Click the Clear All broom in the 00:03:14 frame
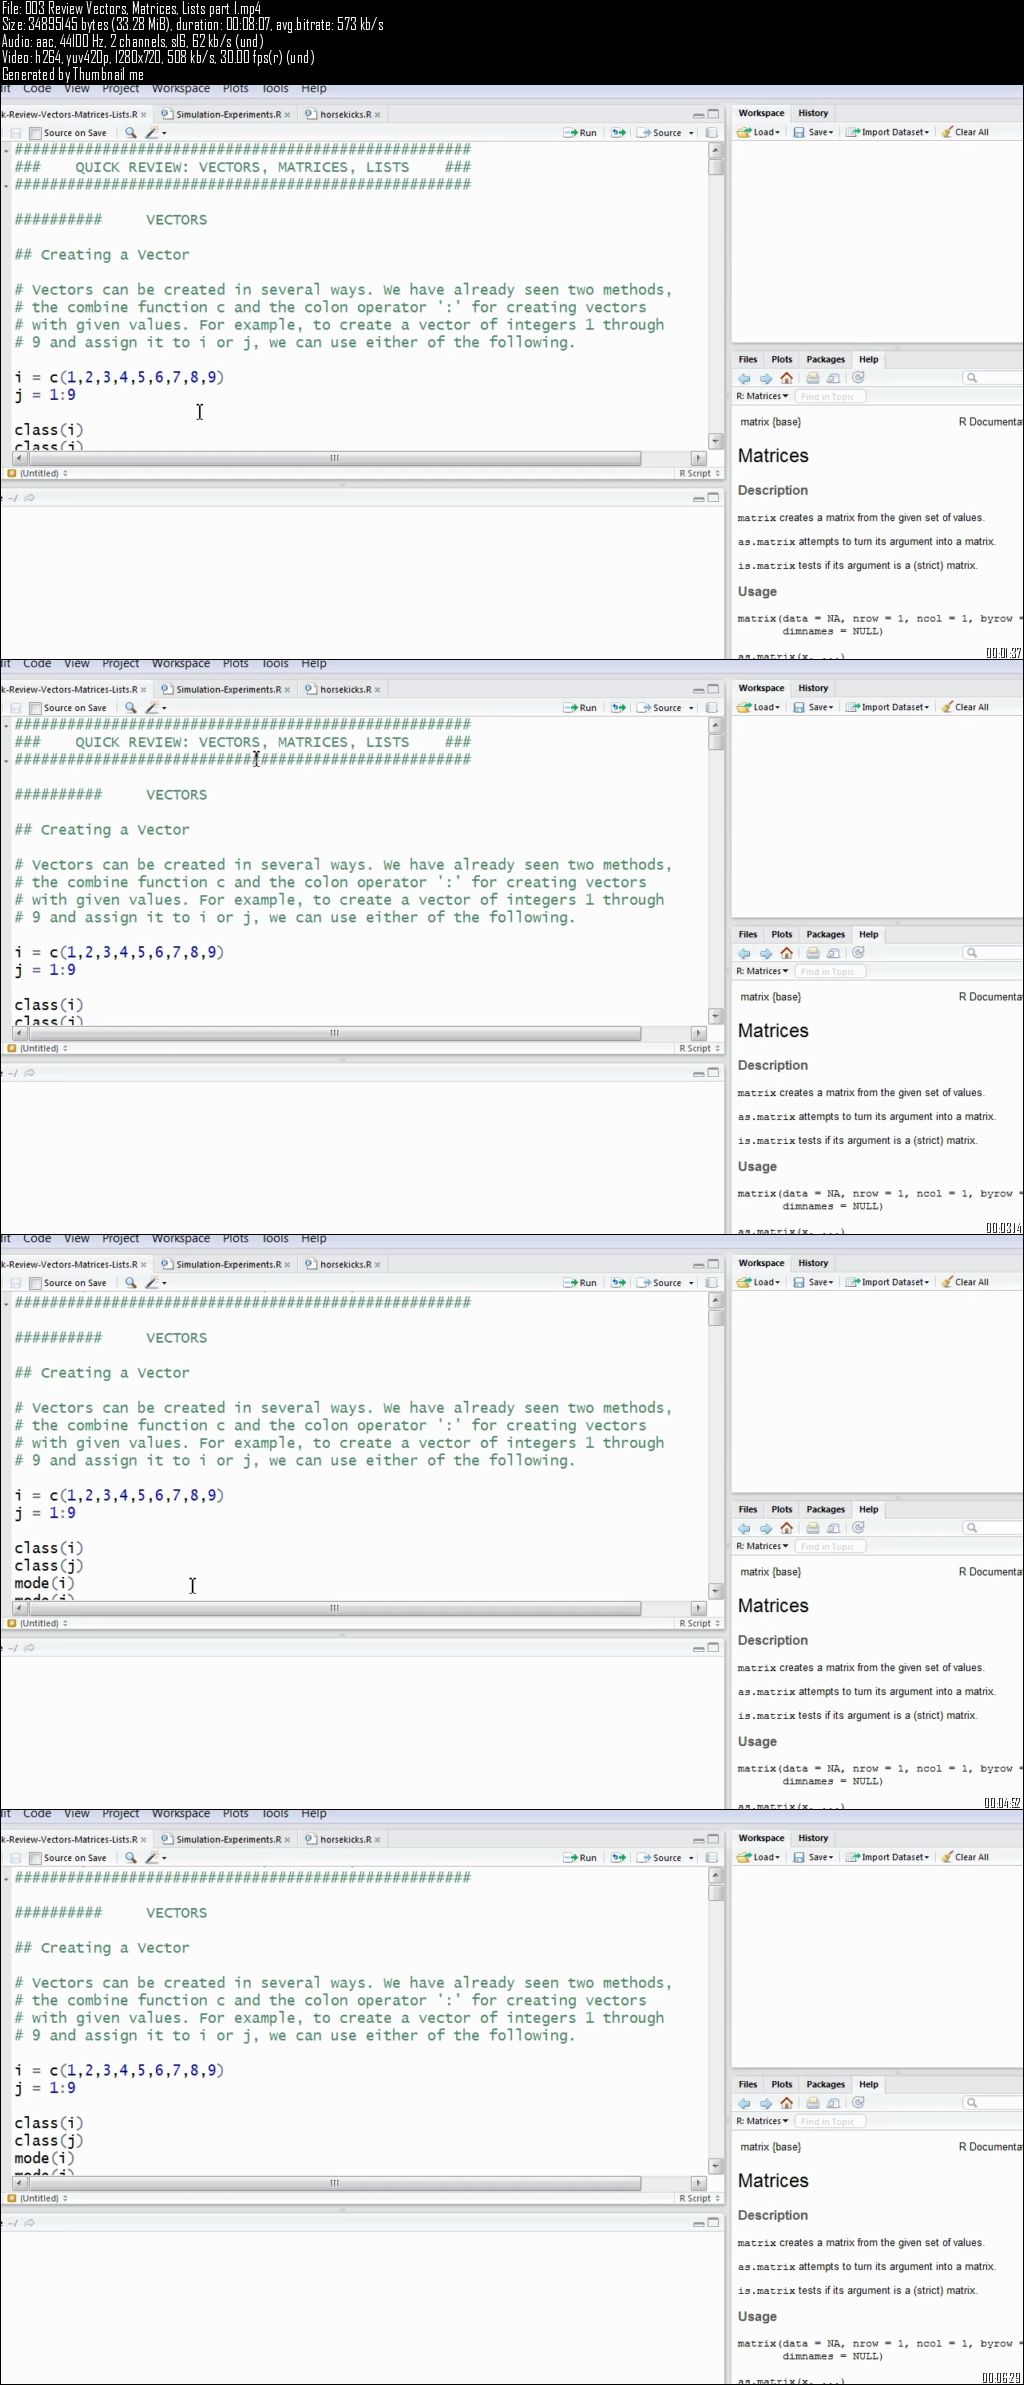The width and height of the screenshot is (1024, 2385). click(965, 707)
